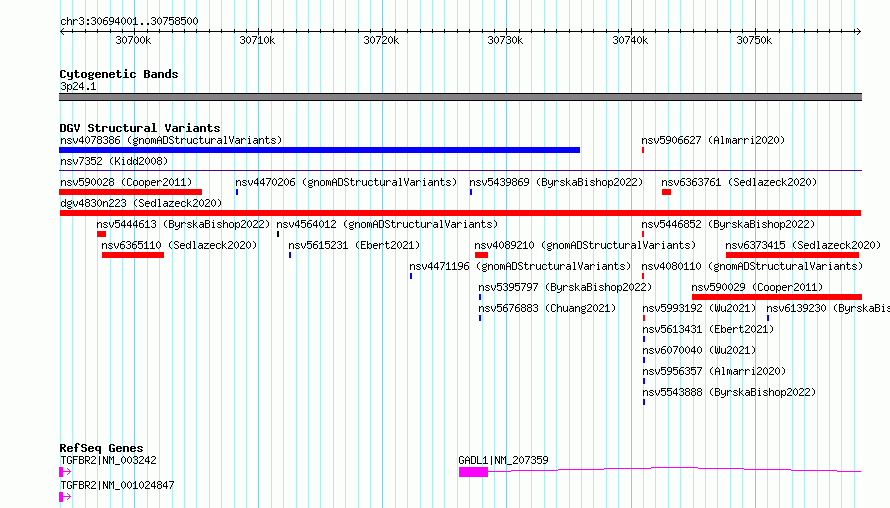Click the small red nsv5444613 variant bar
890x508 pixels.
pyautogui.click(x=102, y=234)
